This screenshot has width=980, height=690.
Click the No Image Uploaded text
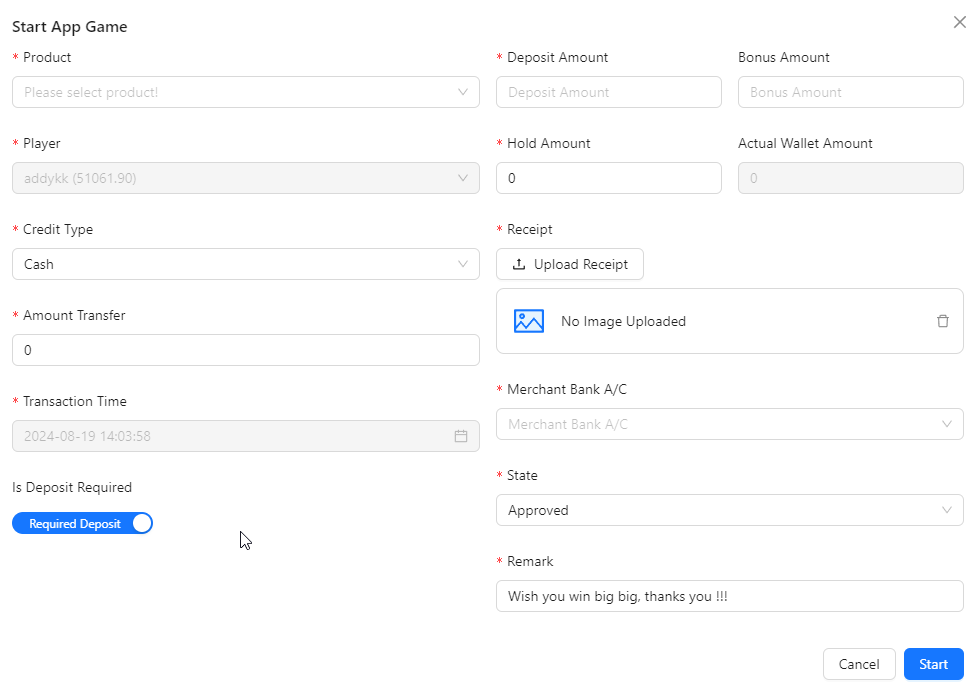pos(623,321)
